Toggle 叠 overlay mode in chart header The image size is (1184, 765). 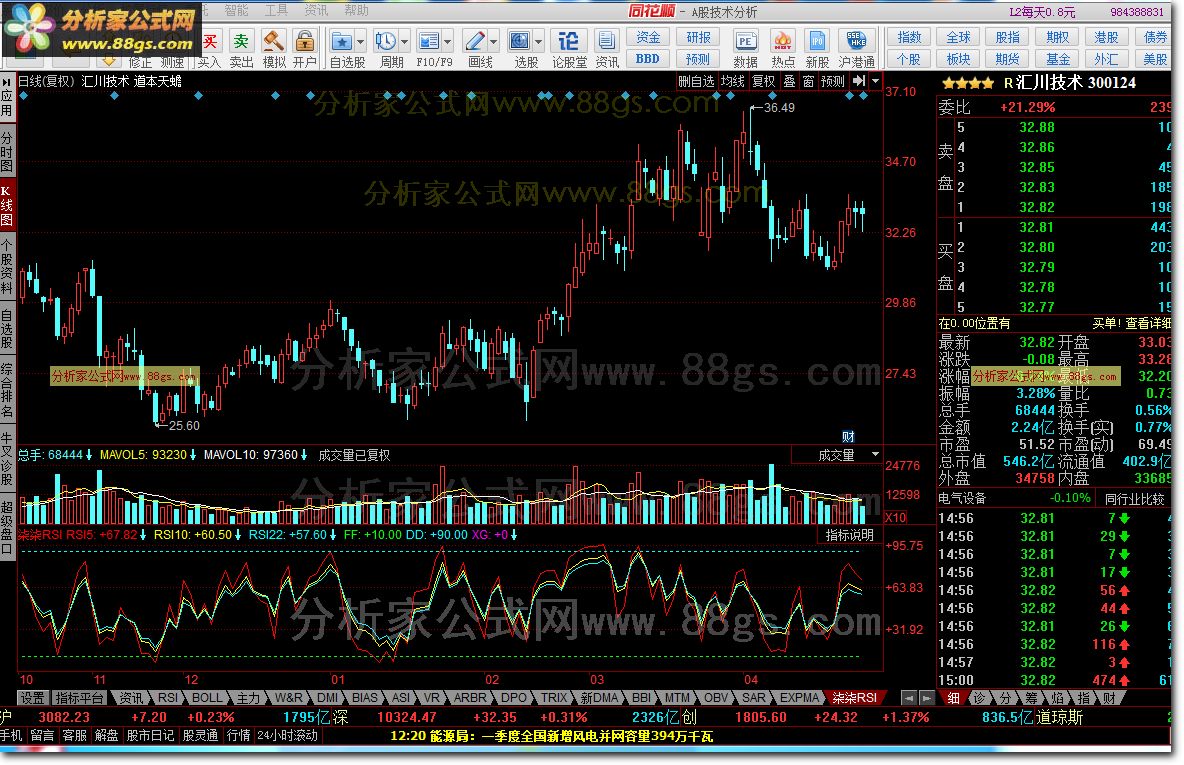(789, 81)
